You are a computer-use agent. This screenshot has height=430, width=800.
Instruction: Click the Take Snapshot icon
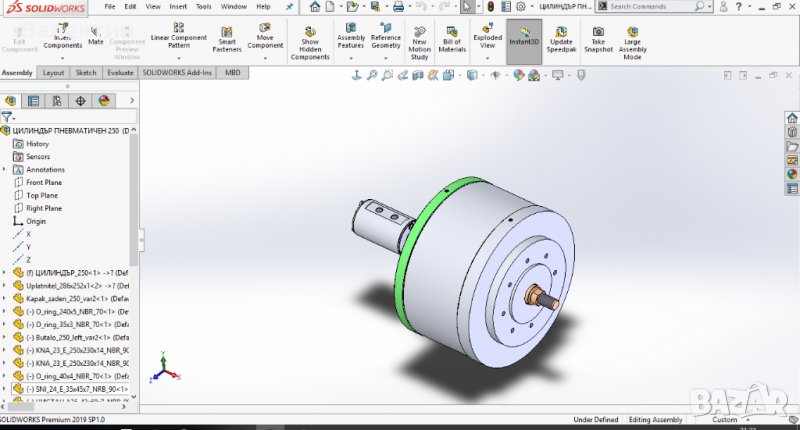[x=598, y=38]
